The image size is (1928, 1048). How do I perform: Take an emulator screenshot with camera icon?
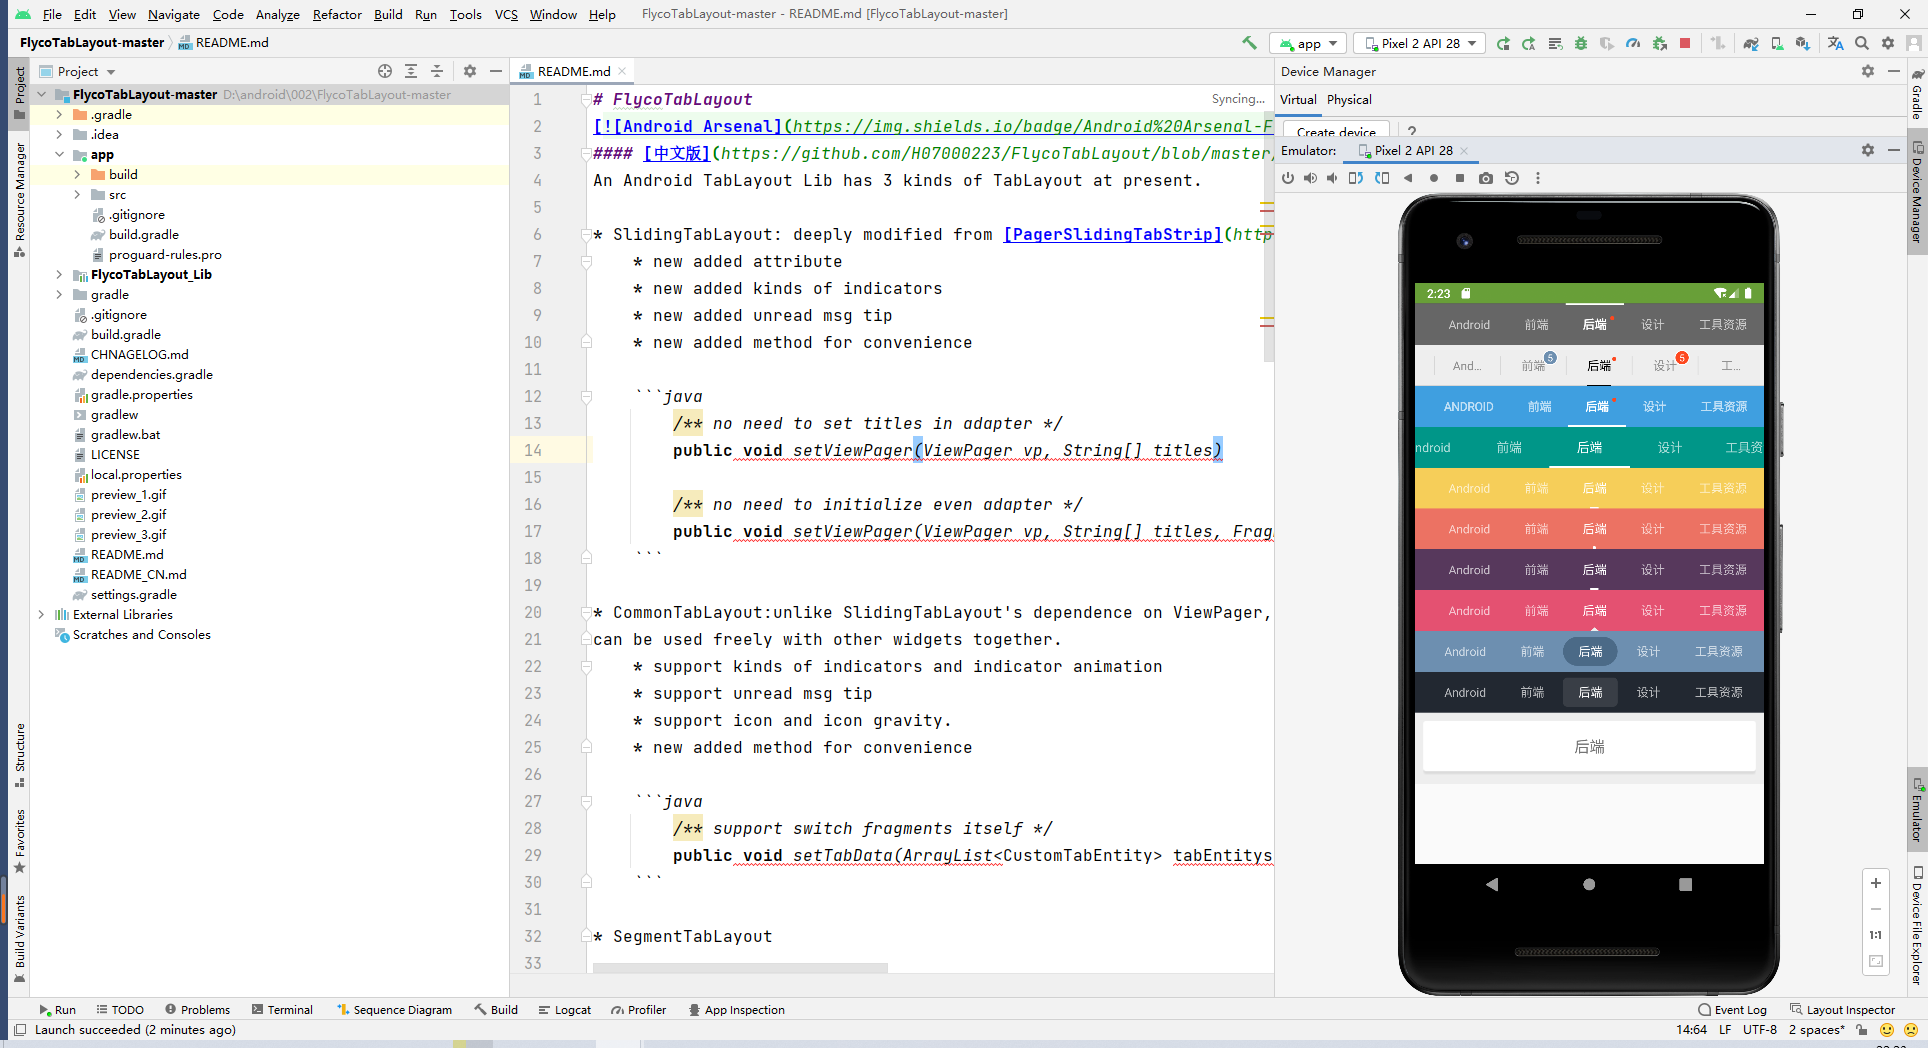pyautogui.click(x=1486, y=178)
